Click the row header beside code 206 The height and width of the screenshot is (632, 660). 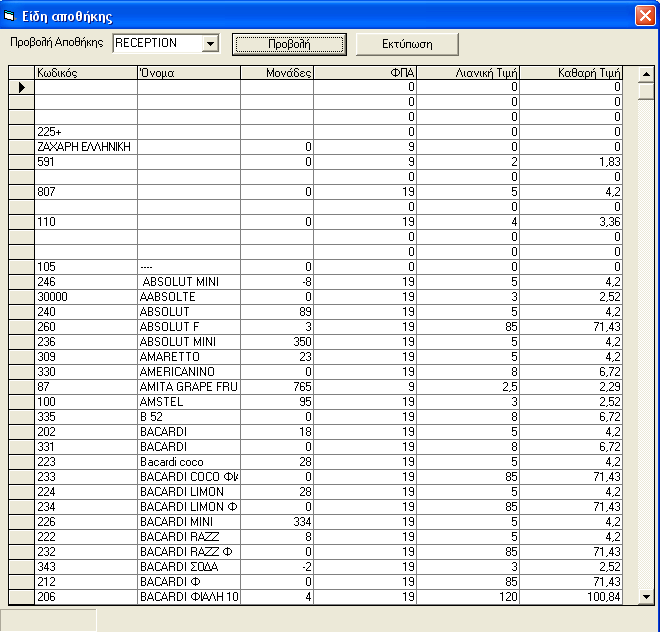click(21, 597)
